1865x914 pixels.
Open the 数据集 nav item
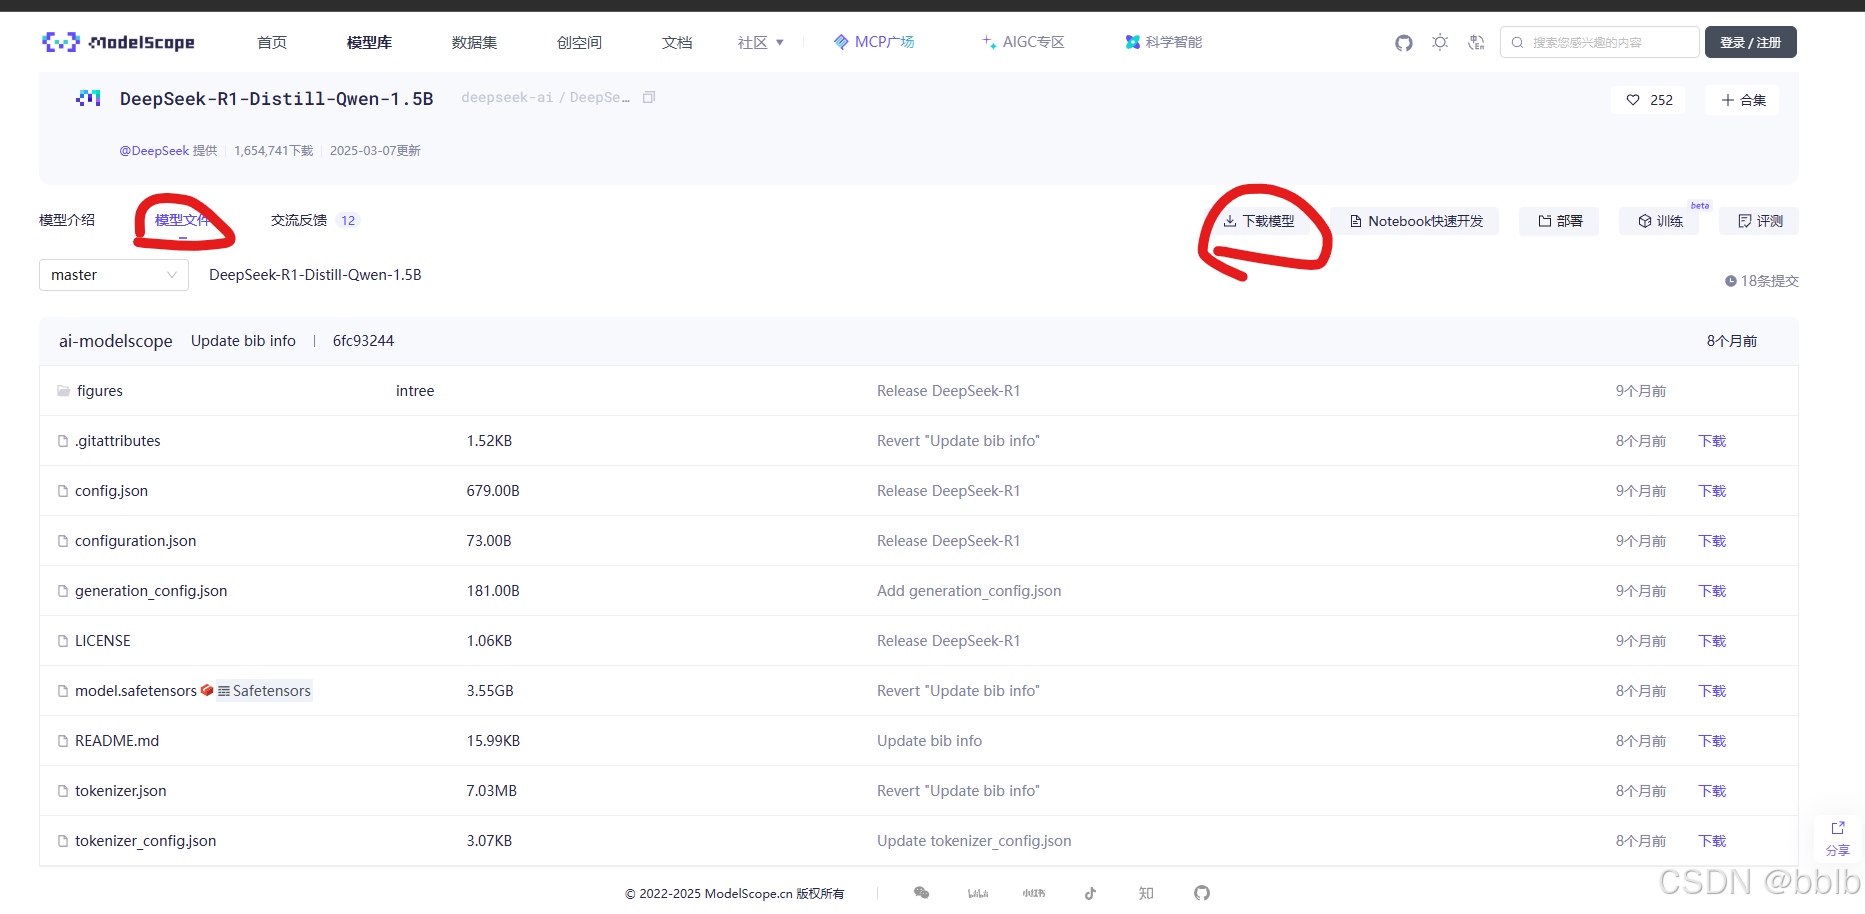(x=474, y=42)
